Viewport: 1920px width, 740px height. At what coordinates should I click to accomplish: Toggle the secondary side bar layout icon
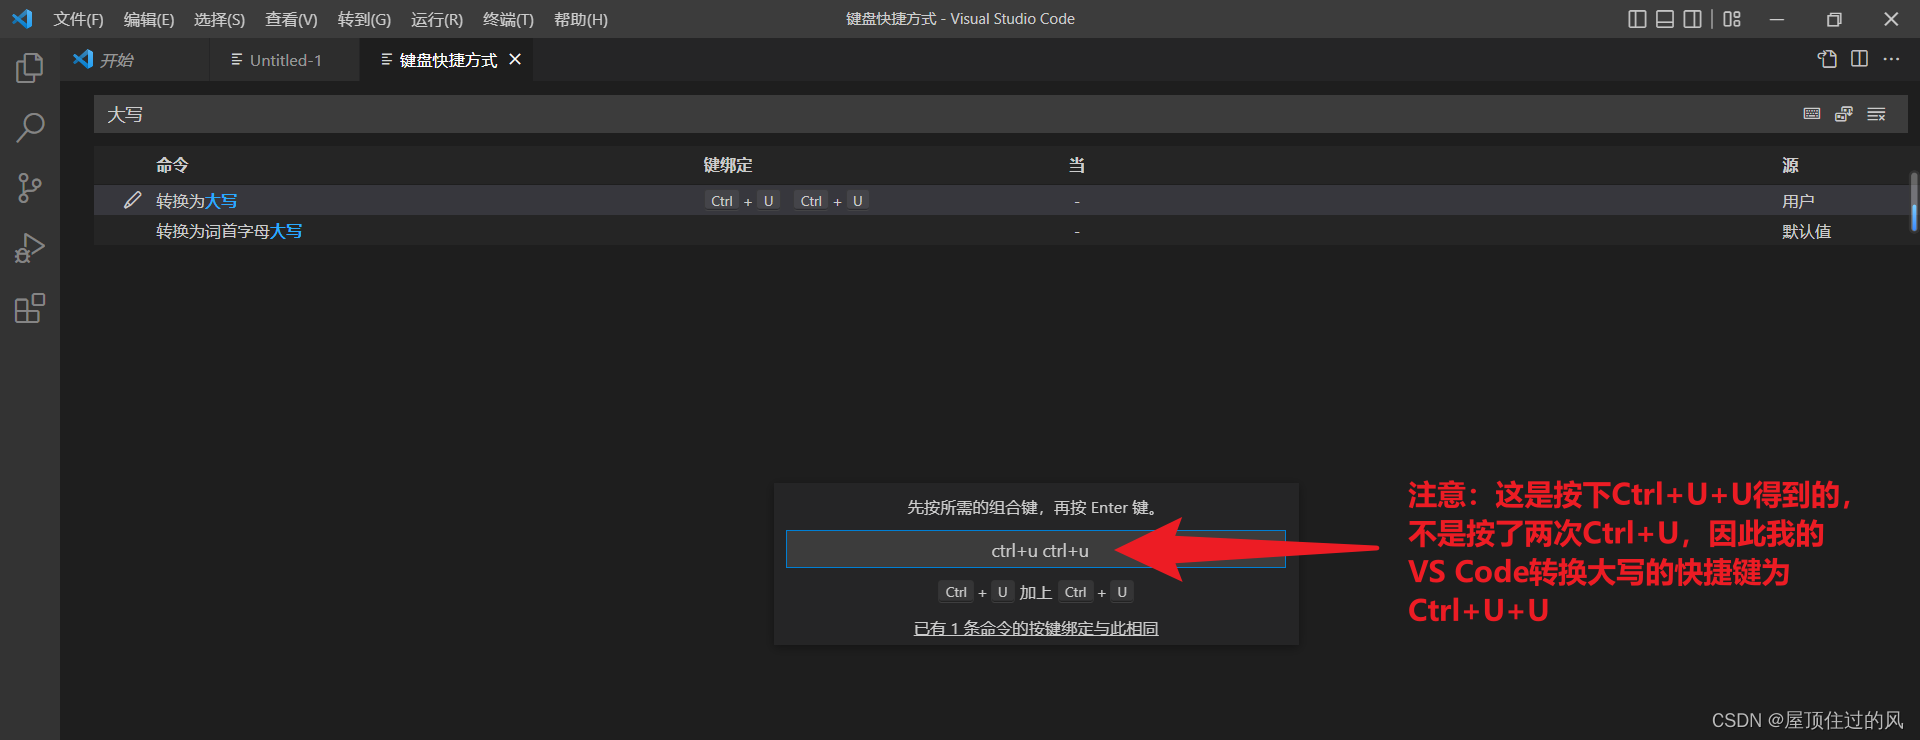[1692, 19]
